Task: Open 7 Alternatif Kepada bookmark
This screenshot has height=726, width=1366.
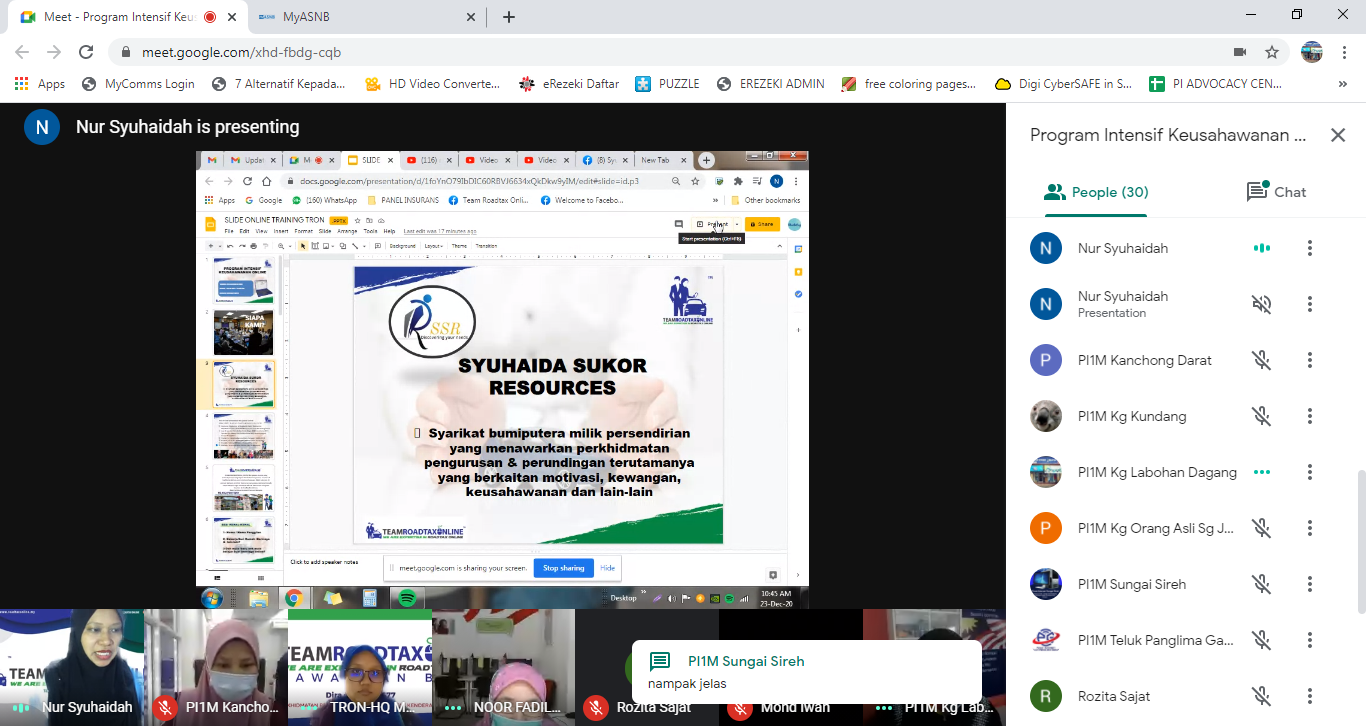Action: pyautogui.click(x=280, y=84)
